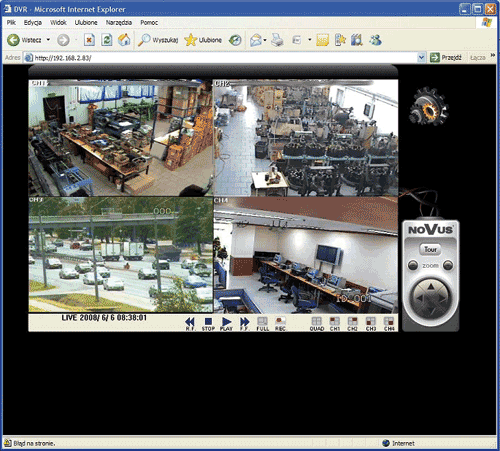Select the QUAD view layout
The height and width of the screenshot is (451, 500).
pos(317,323)
